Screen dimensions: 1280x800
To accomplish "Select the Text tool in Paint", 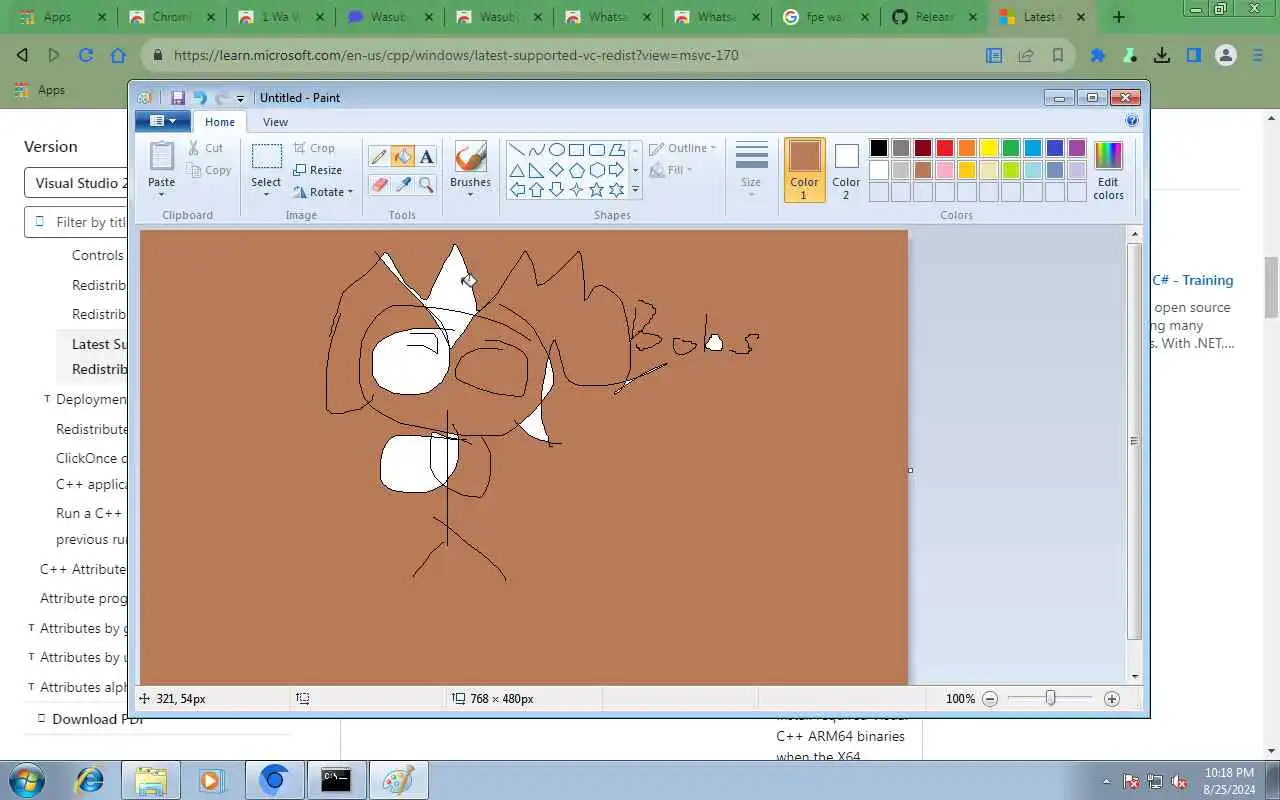I will [427, 157].
